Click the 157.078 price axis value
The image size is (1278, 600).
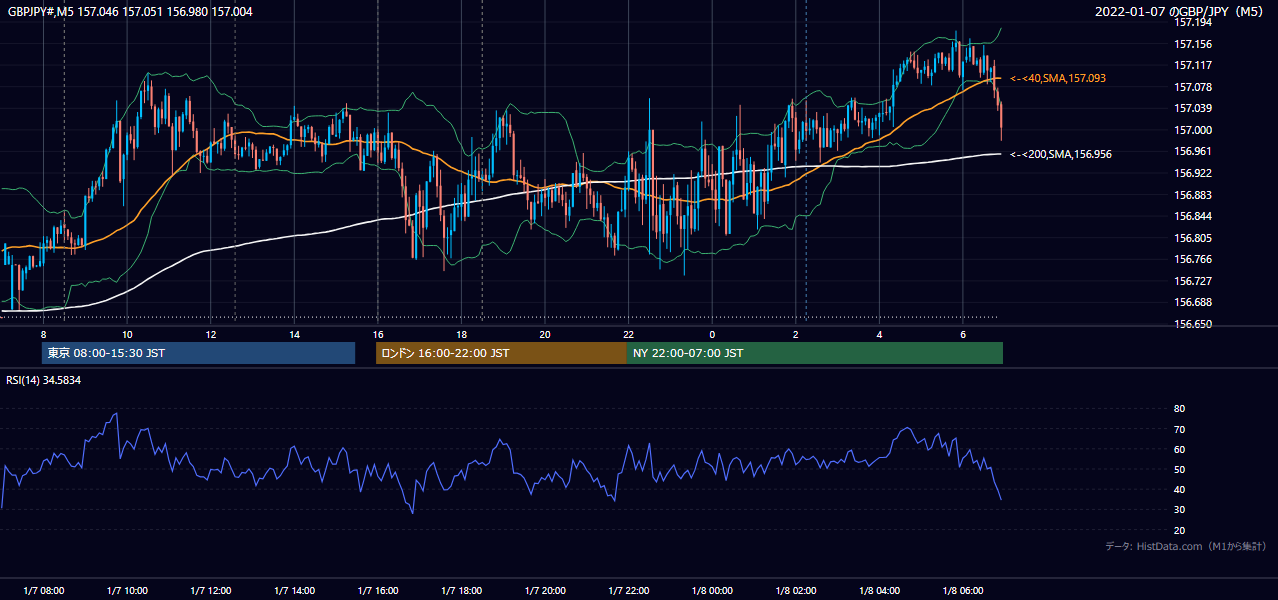point(1192,87)
